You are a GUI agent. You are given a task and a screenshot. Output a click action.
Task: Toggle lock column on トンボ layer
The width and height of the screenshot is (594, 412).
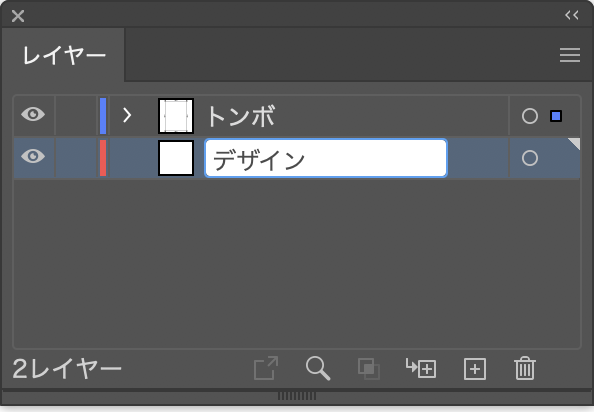coord(76,115)
